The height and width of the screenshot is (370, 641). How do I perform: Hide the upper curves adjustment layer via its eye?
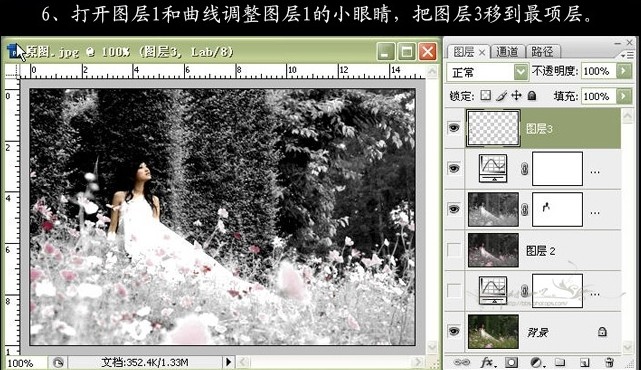coord(454,168)
